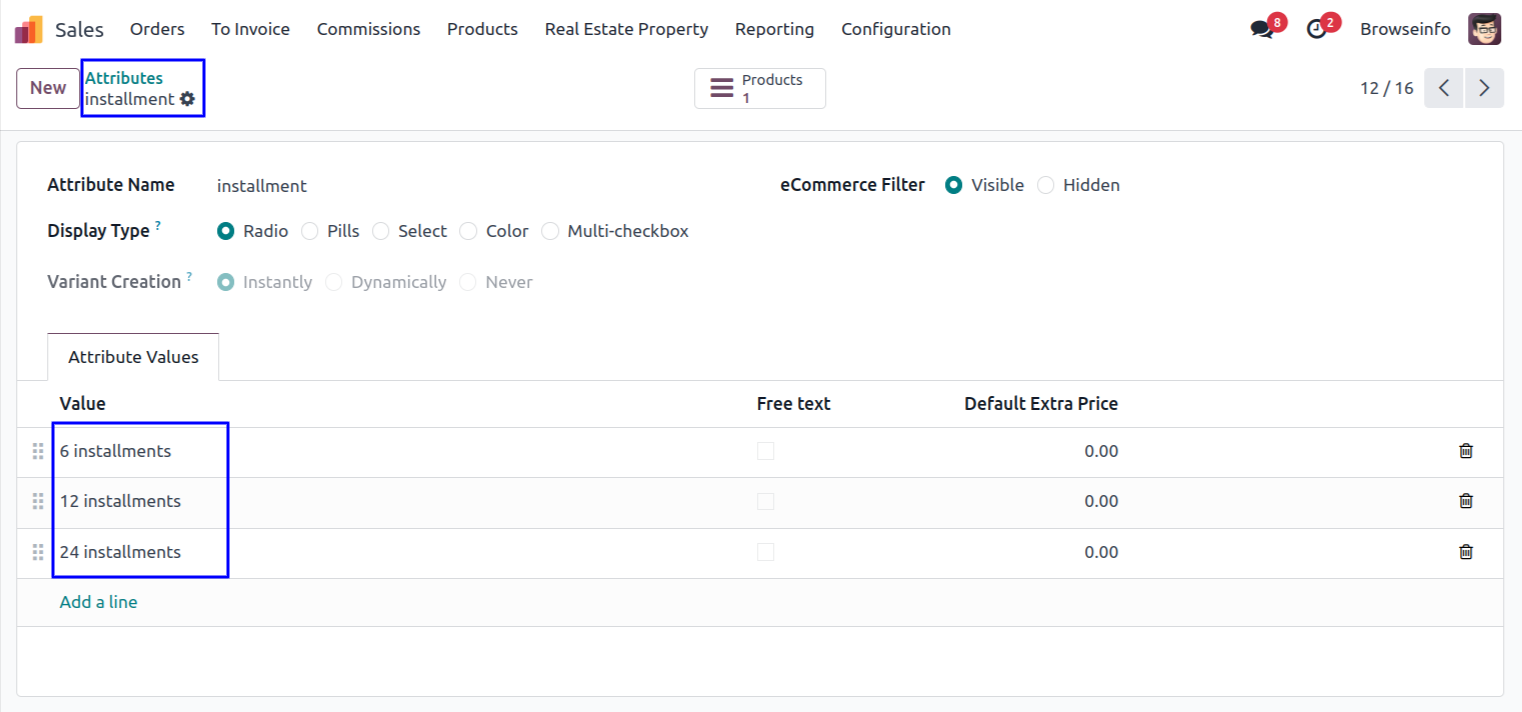This screenshot has width=1522, height=712.
Task: Open the Reporting menu
Action: tap(774, 29)
